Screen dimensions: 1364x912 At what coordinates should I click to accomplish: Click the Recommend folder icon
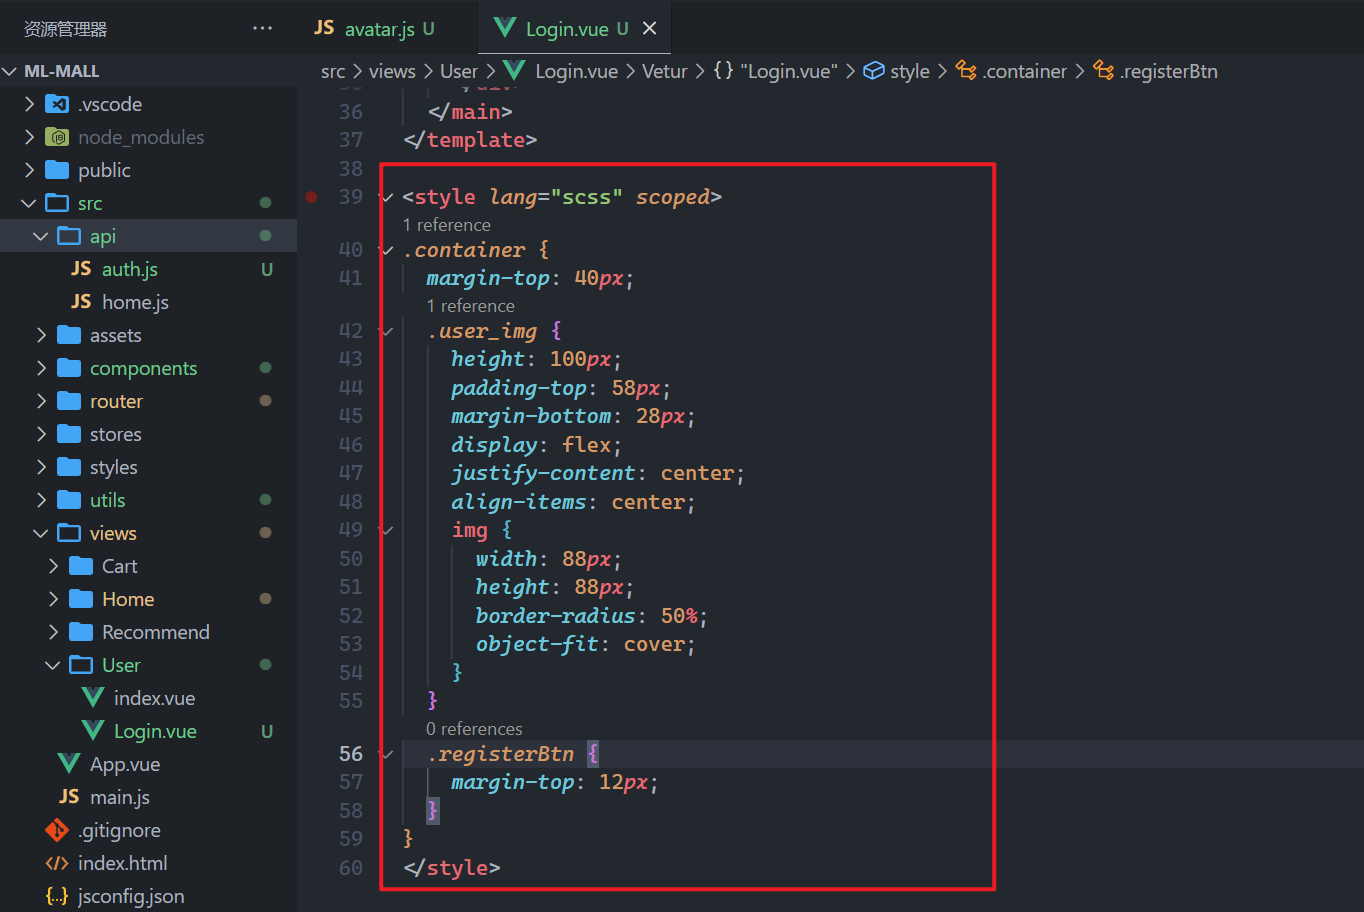82,632
